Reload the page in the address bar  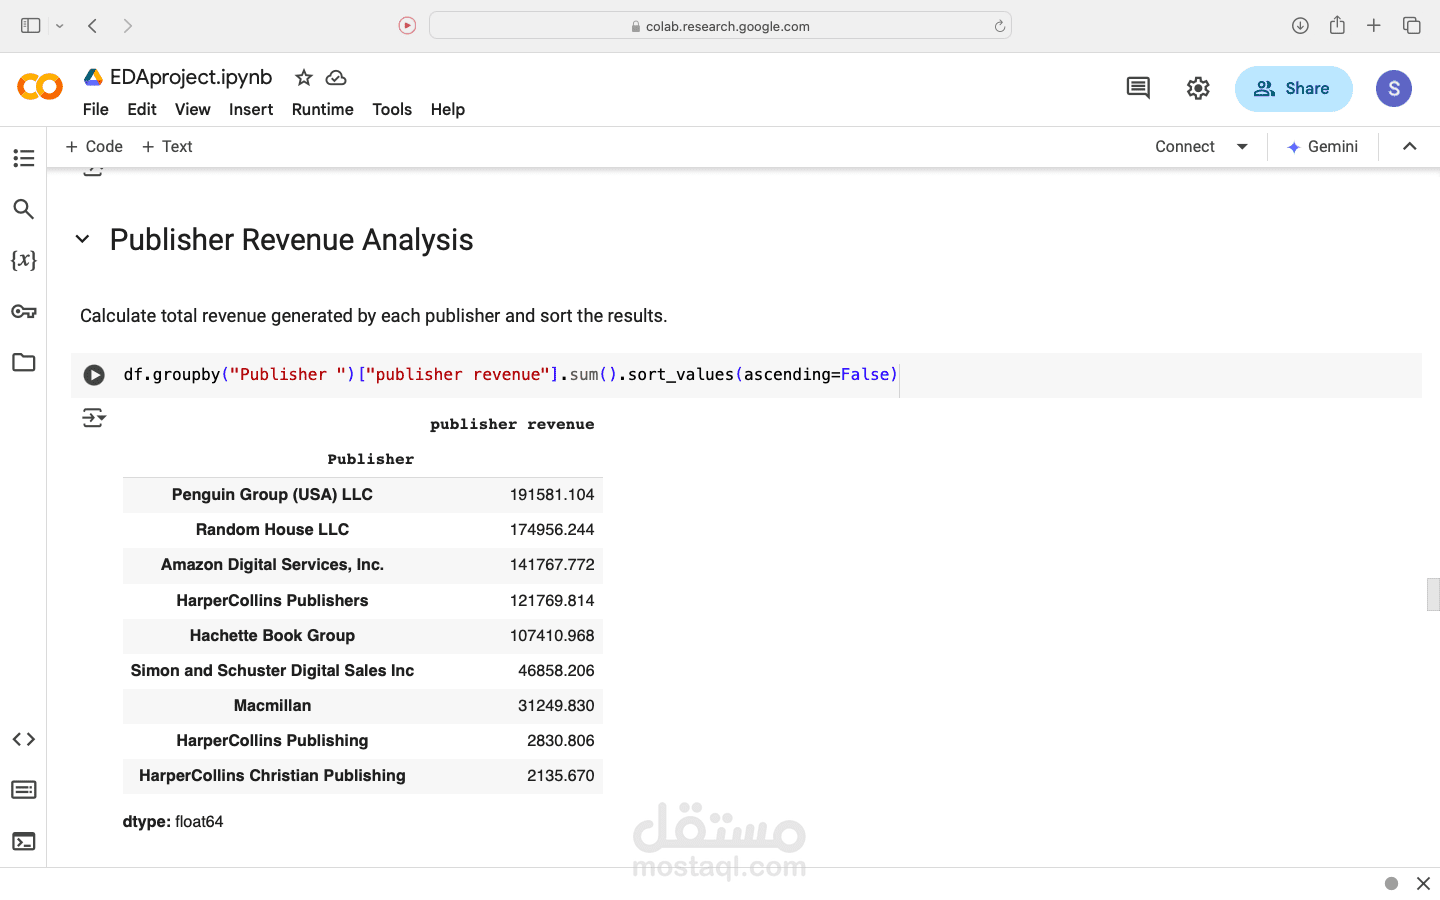click(999, 26)
